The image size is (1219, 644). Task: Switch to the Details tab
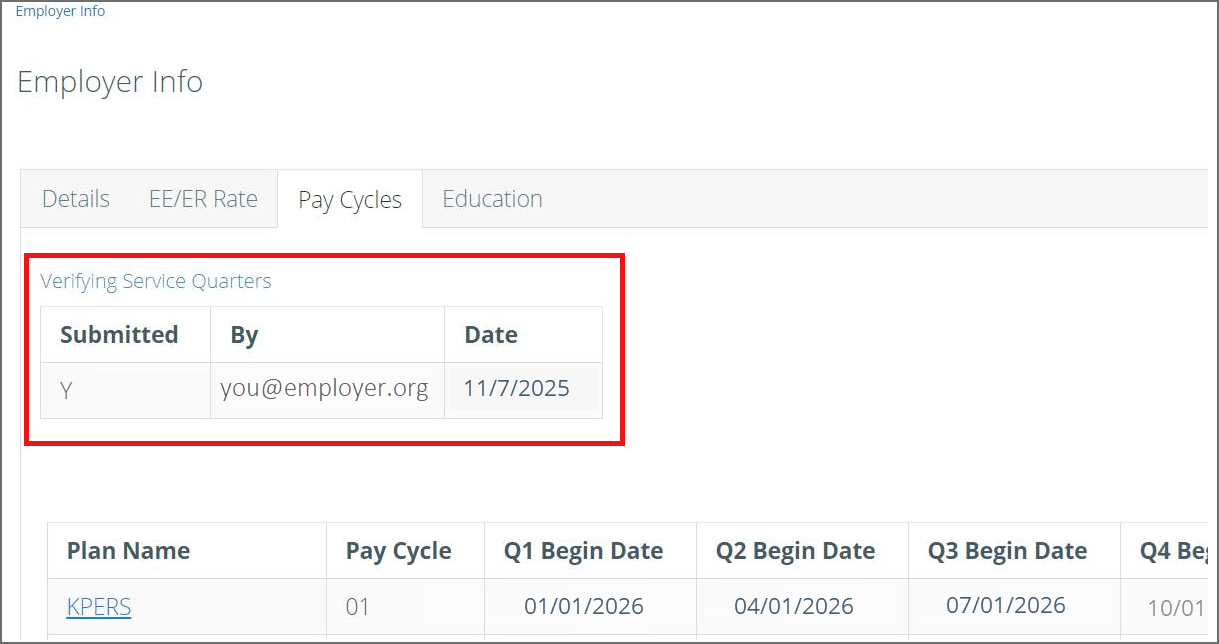click(x=76, y=199)
